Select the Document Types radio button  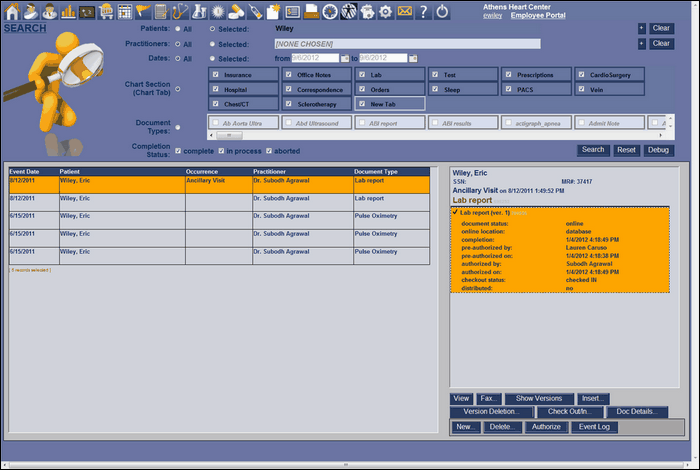(x=178, y=127)
